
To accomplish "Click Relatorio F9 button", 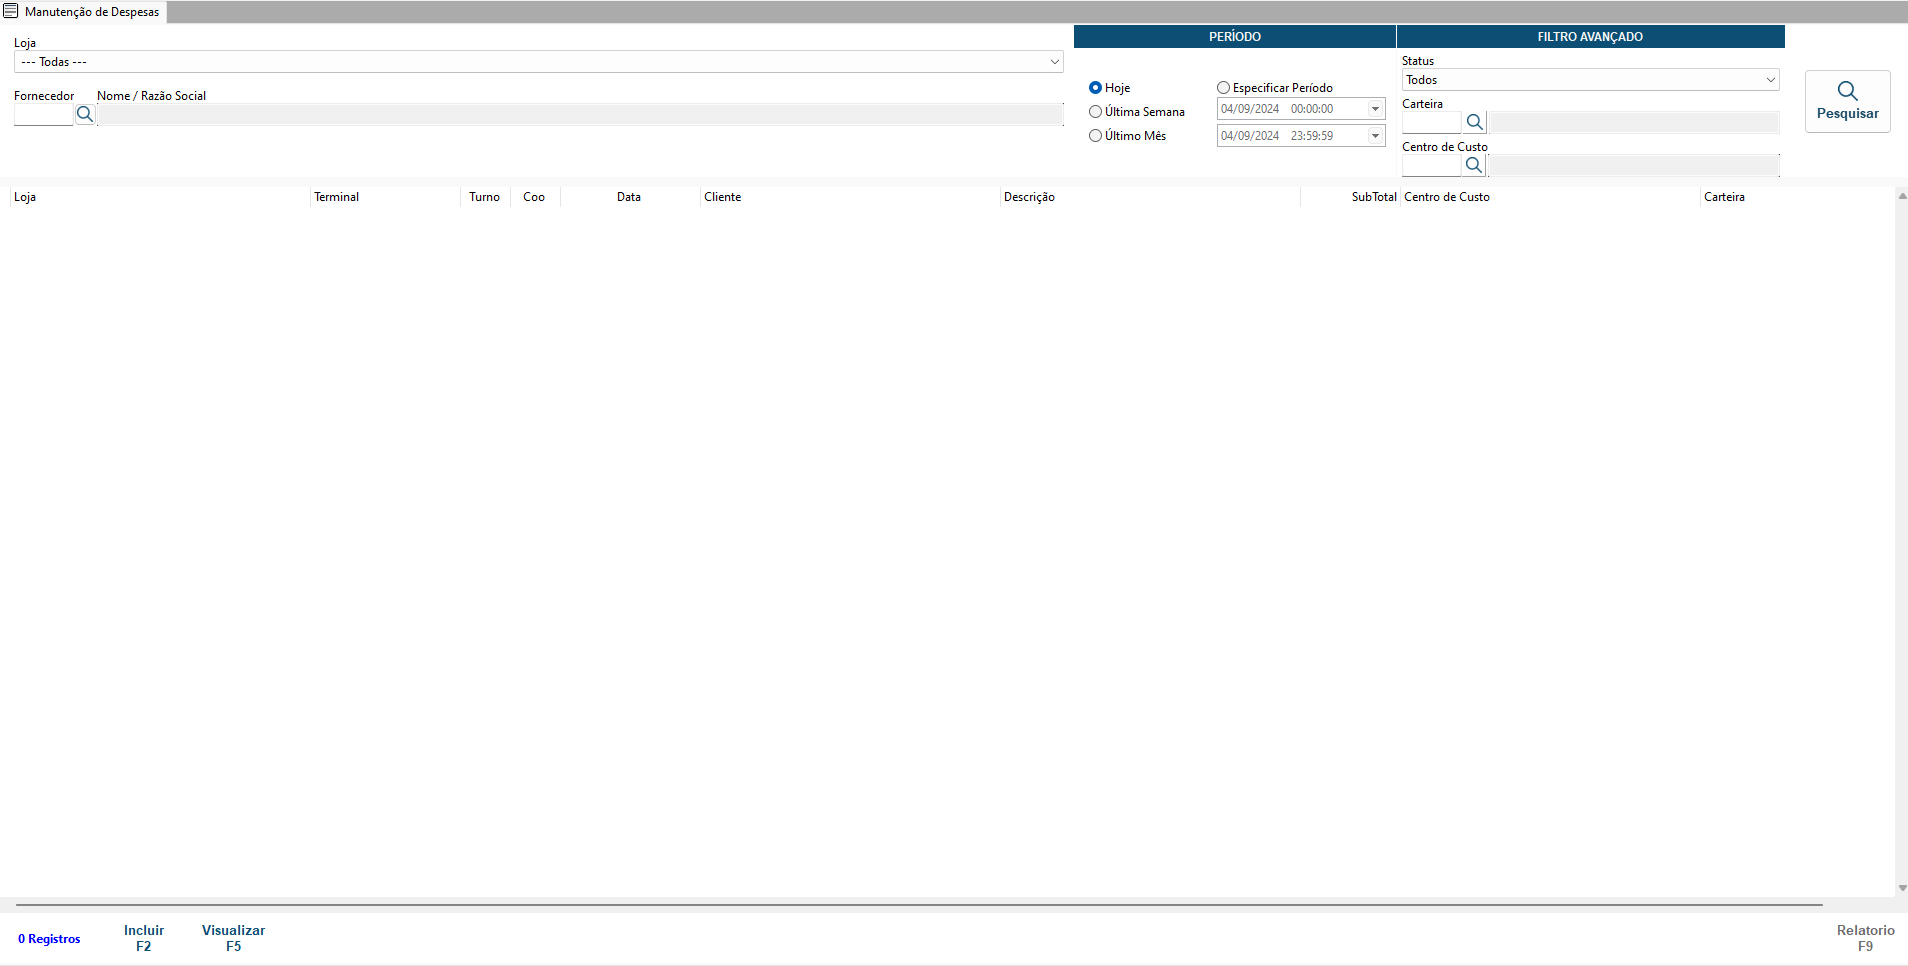I will click(x=1865, y=938).
